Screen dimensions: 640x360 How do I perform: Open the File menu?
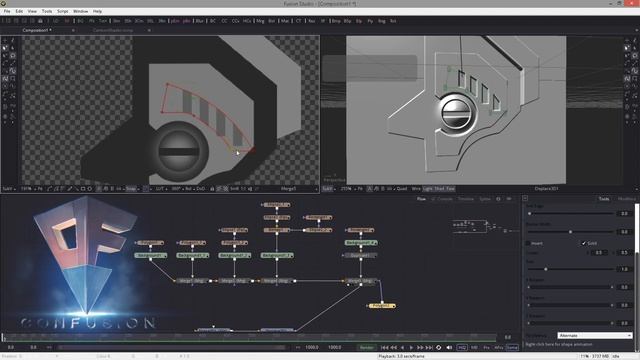pyautogui.click(x=7, y=11)
